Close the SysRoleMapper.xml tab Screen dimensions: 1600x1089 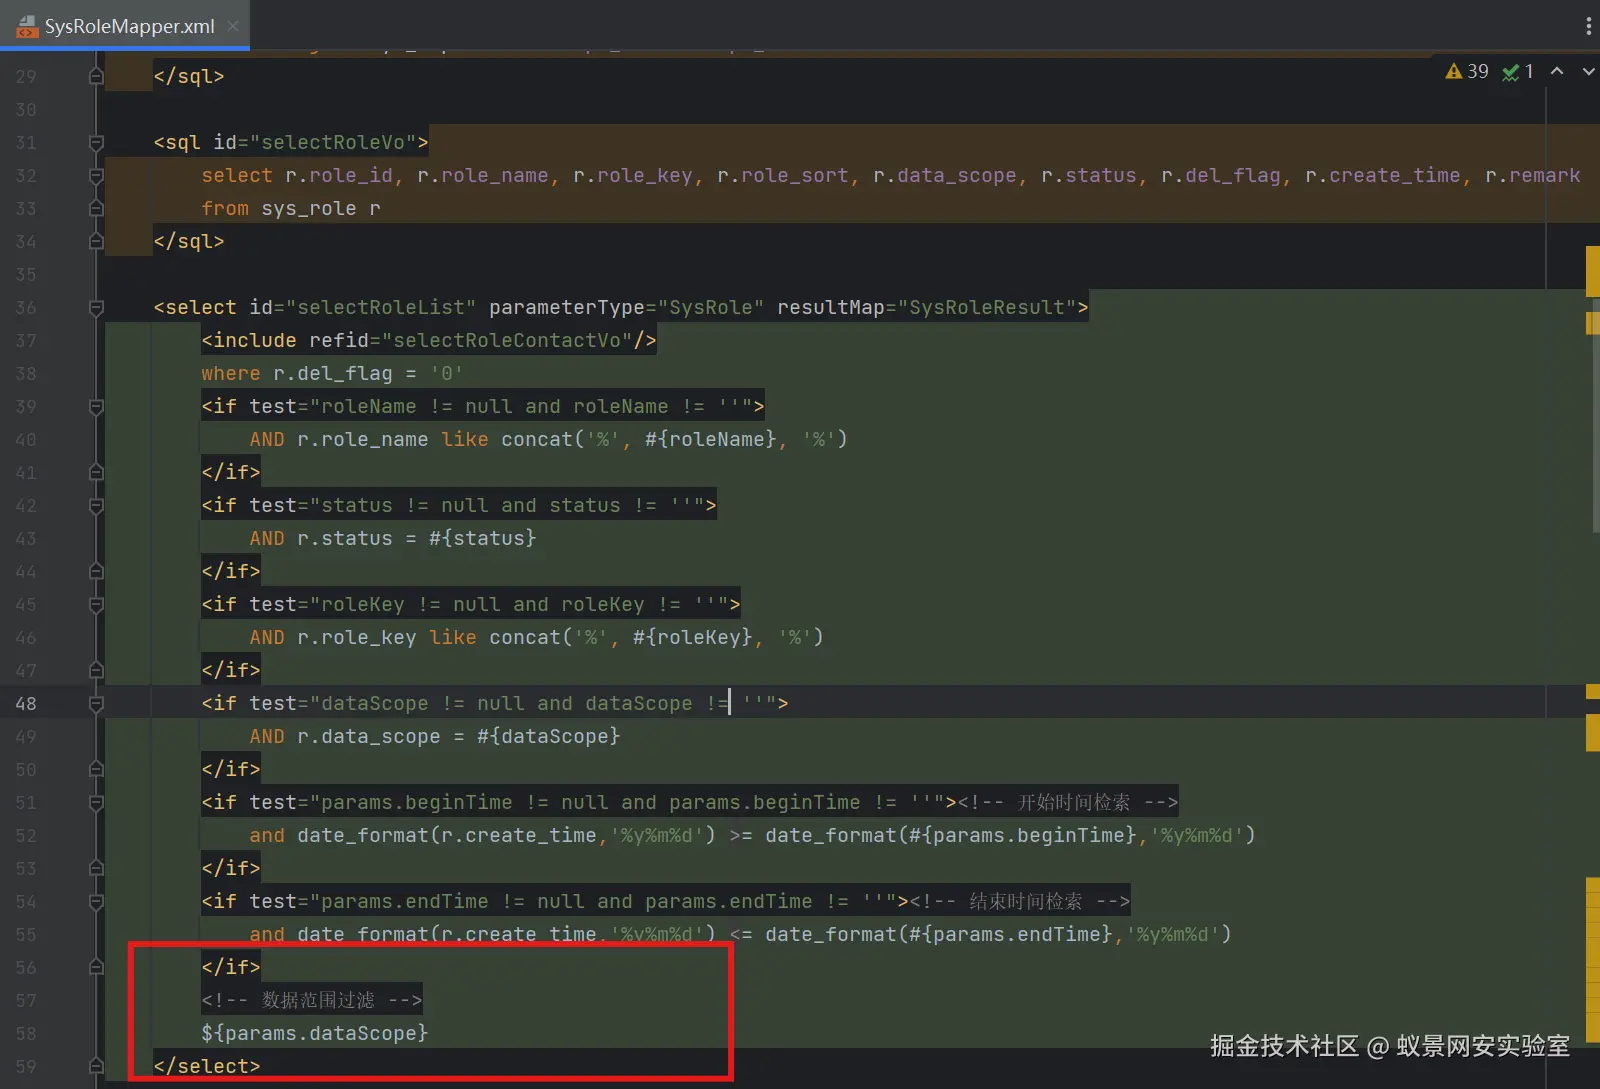point(233,26)
